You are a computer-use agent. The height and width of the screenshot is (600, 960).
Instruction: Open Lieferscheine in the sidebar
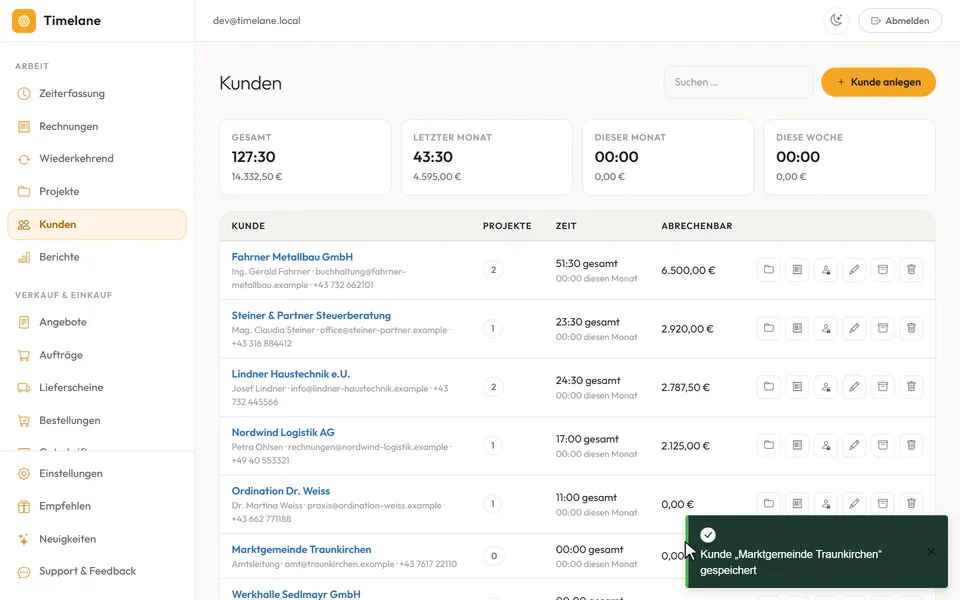click(97, 388)
